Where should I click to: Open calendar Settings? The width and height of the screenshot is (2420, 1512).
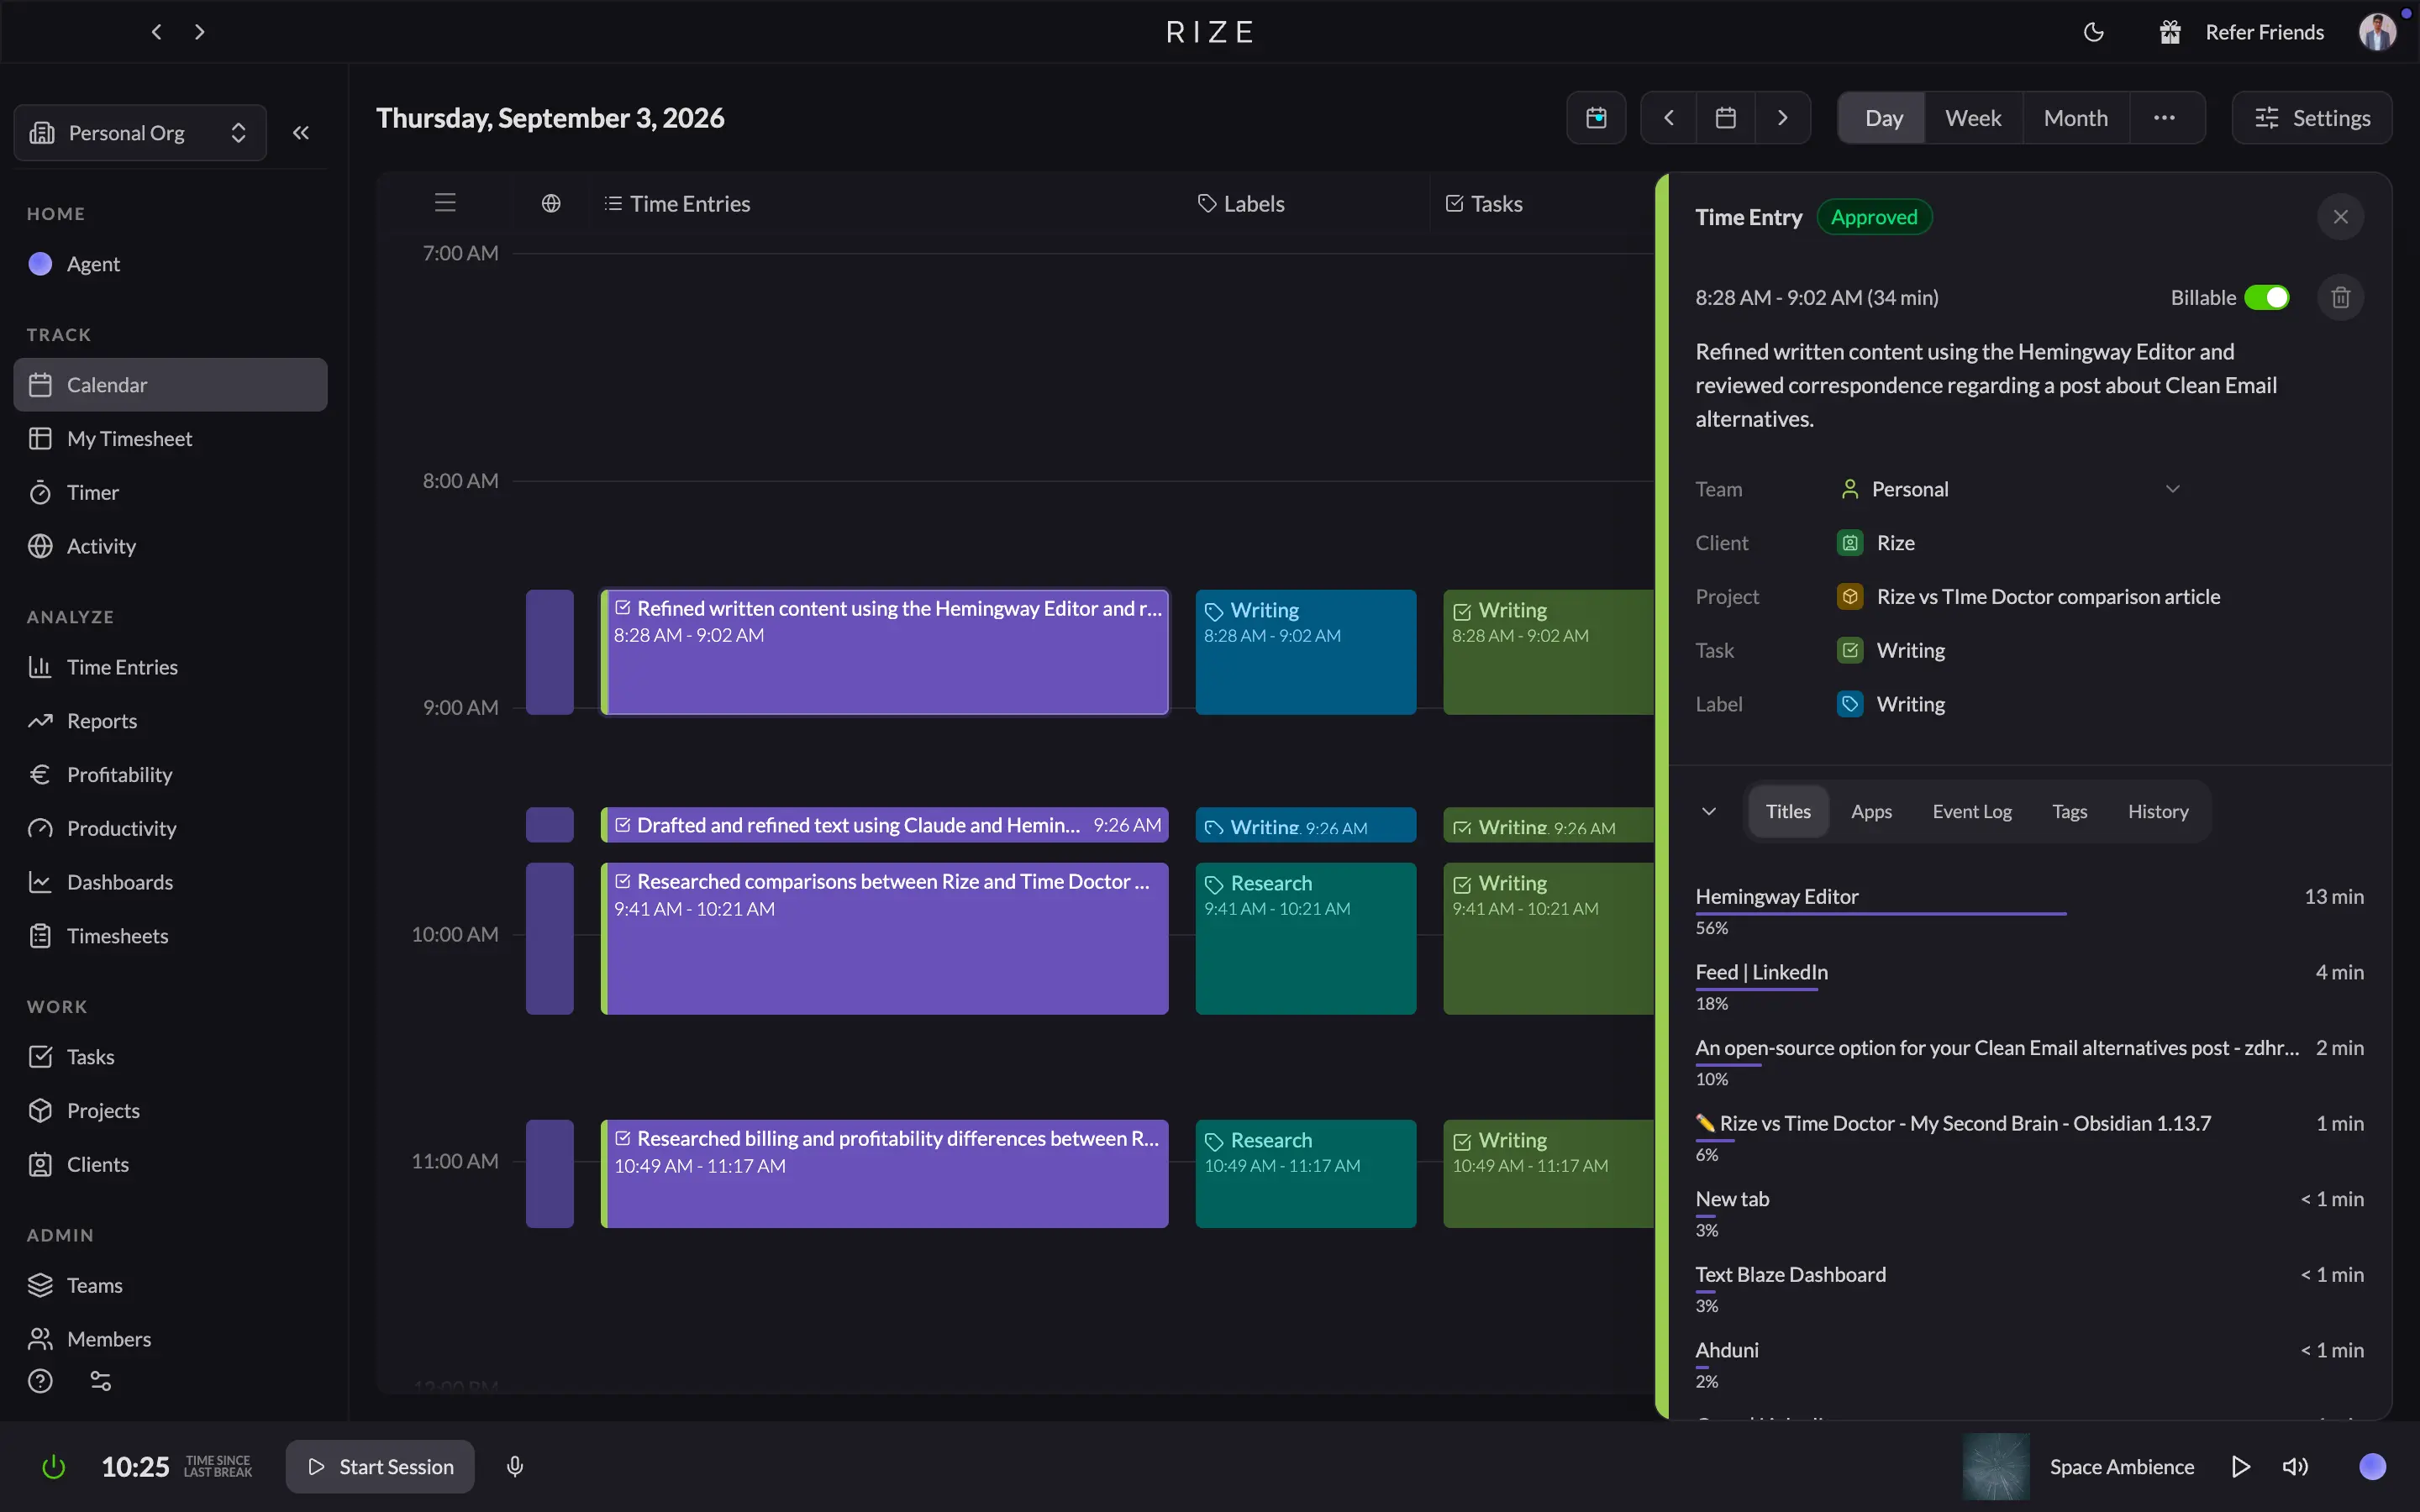tap(2312, 118)
